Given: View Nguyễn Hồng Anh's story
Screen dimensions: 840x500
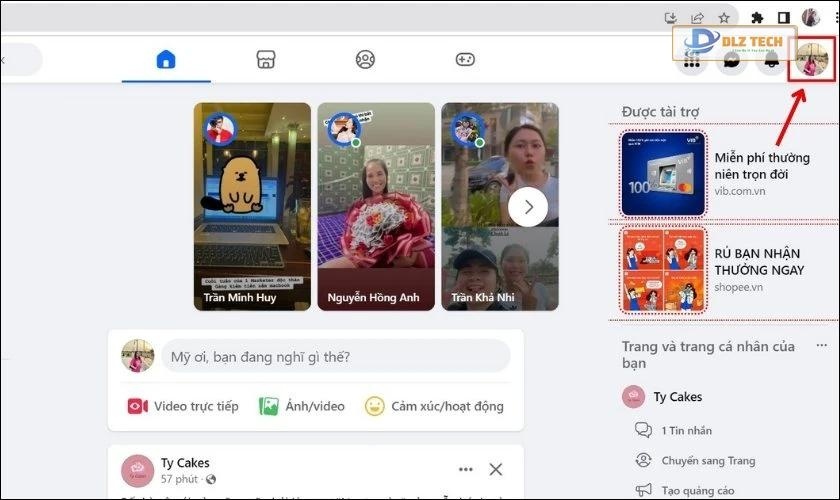Looking at the screenshot, I should point(376,206).
